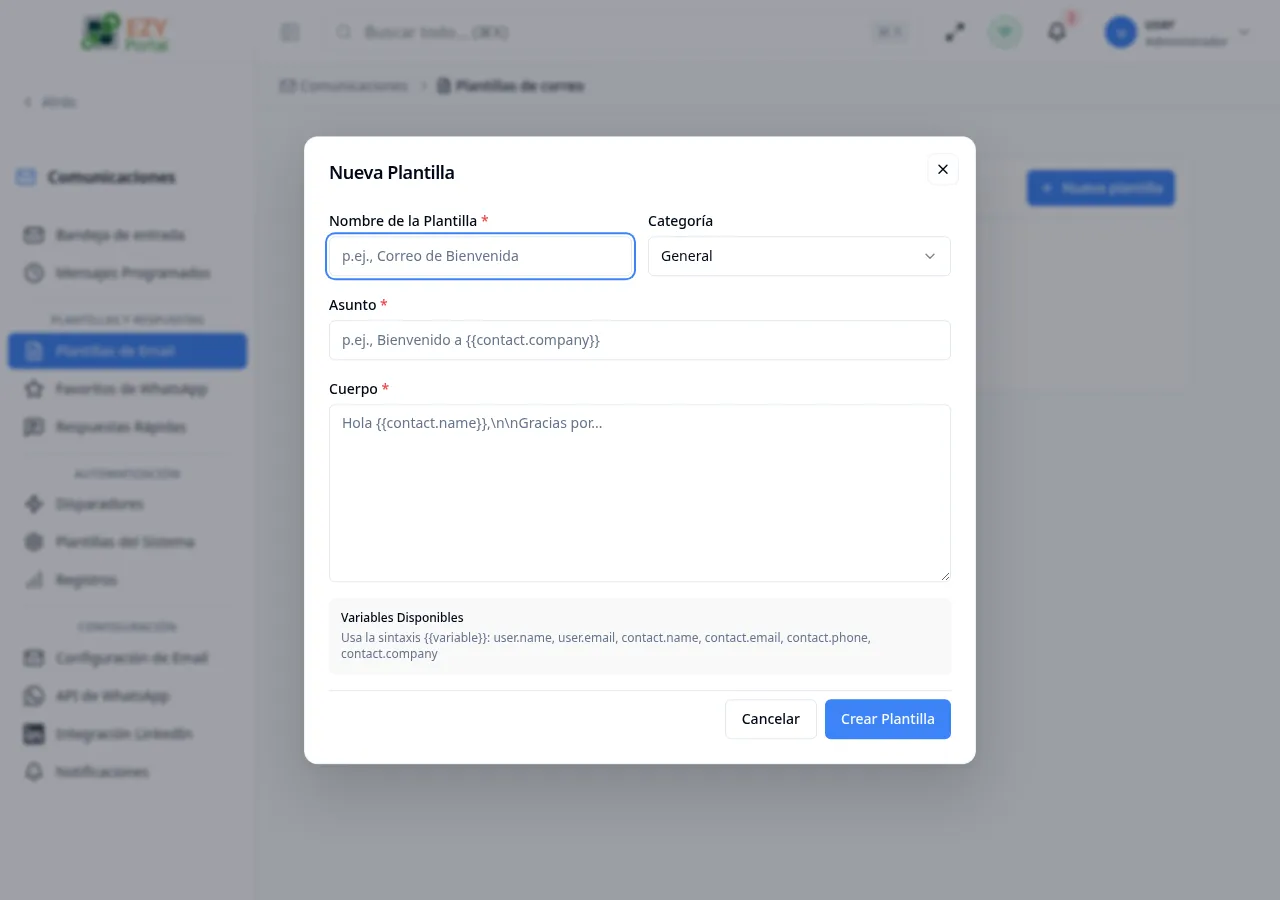Open Favoritos de WhatsApp sidebar item
Screen dimensions: 1280x900
[x=127, y=389]
